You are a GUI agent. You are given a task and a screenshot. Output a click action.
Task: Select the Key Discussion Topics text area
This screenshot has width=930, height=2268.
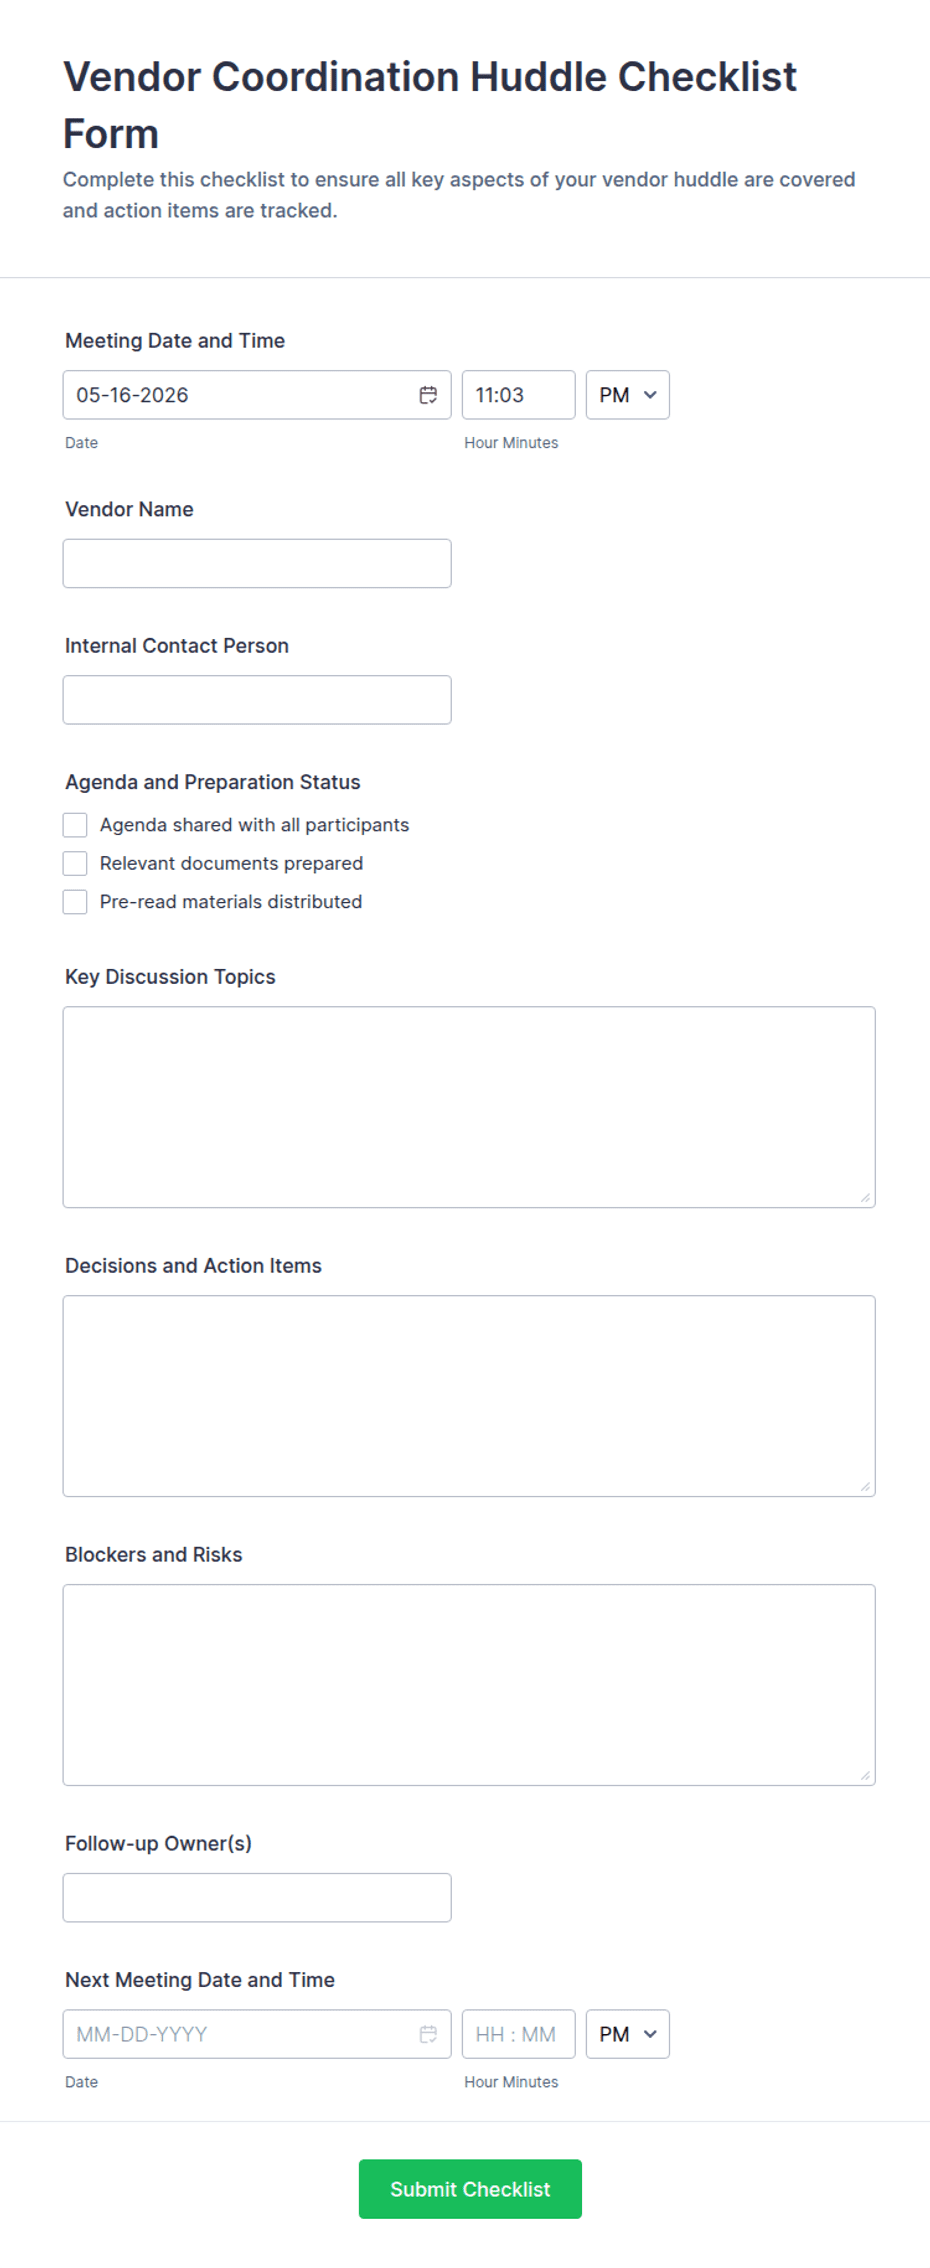(x=469, y=1107)
